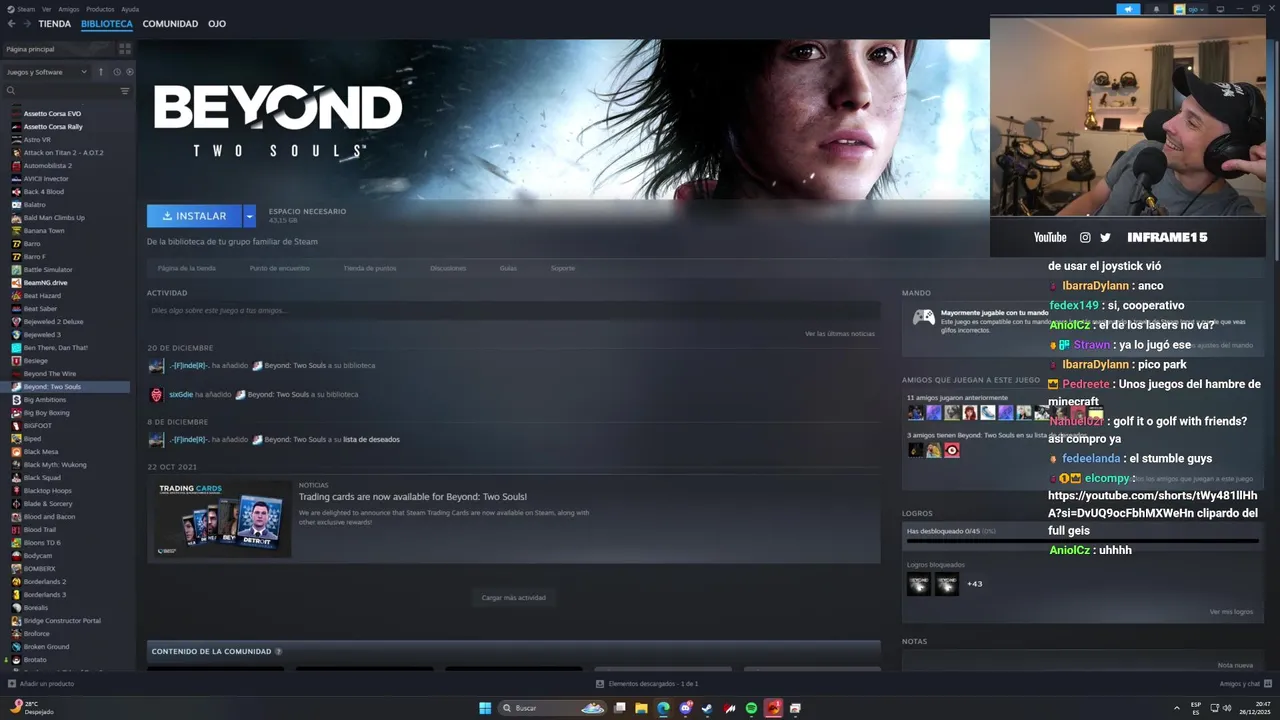Click the sort ascending arrow in sidebar
Screen dimensions: 1280x720
click(x=100, y=72)
